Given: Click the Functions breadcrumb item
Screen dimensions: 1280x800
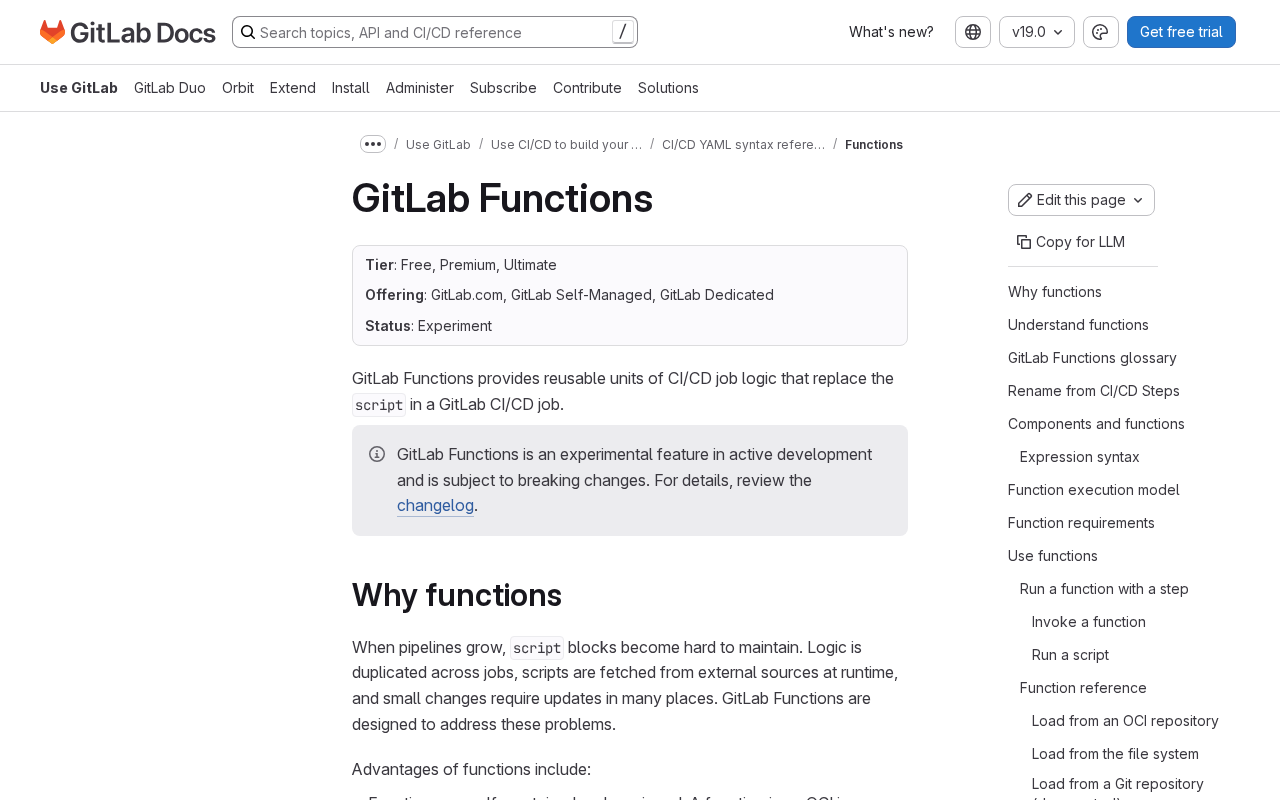Looking at the screenshot, I should [874, 144].
